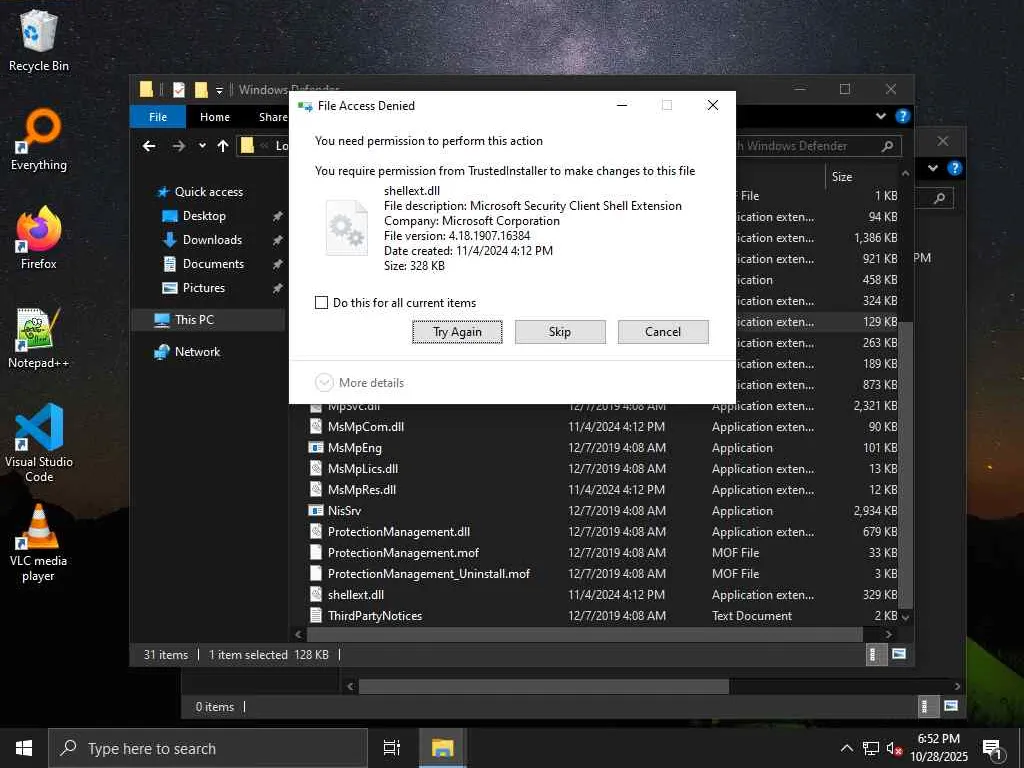Open Documents in Quick access

tap(213, 264)
